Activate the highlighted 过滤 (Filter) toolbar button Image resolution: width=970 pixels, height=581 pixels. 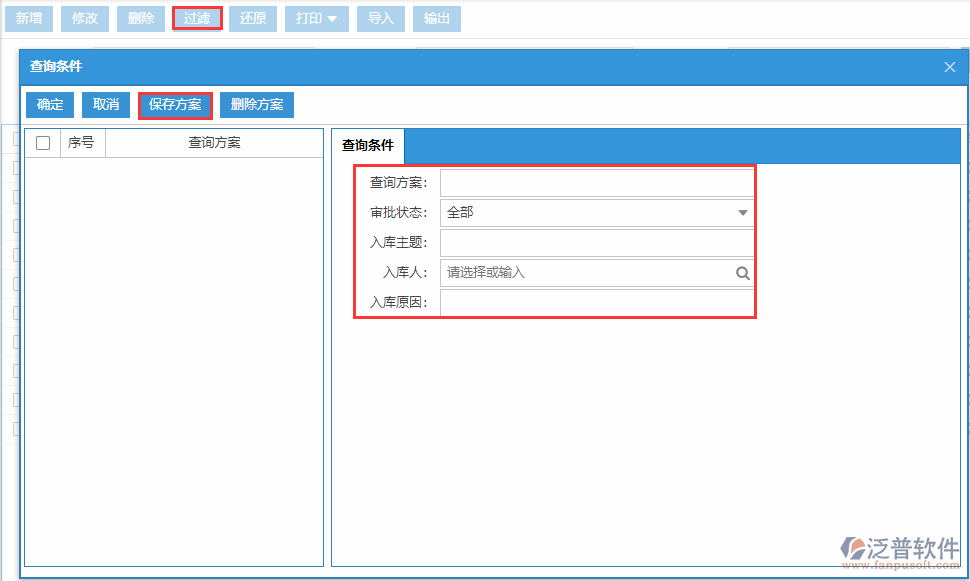197,18
